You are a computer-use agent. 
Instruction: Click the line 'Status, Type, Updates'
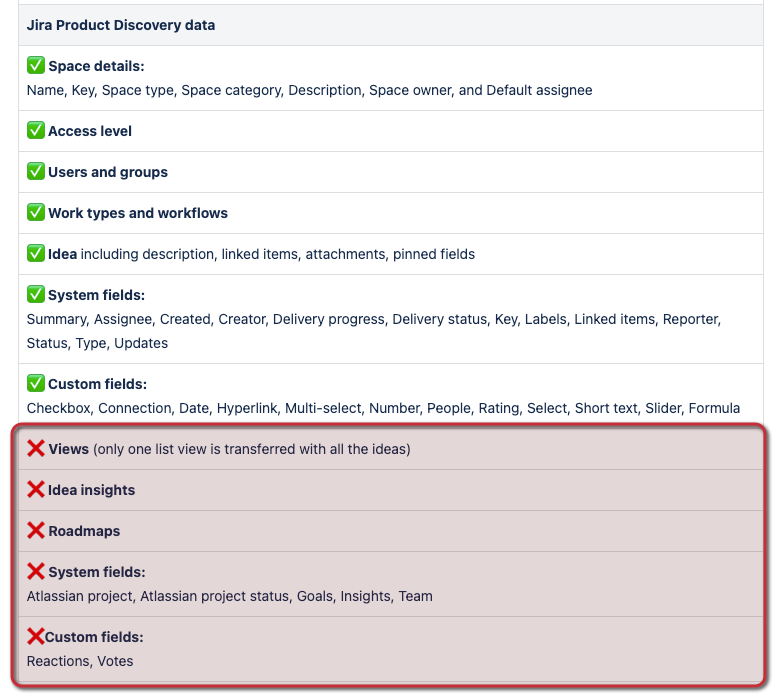click(97, 343)
